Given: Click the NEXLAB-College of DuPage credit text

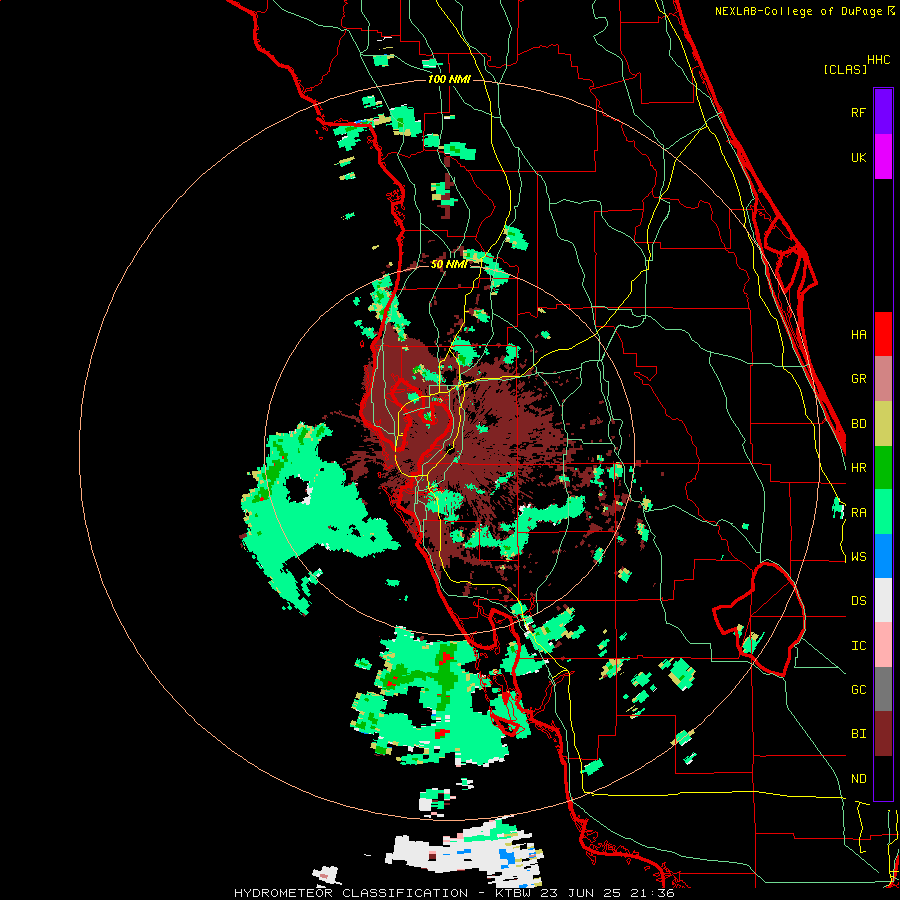Looking at the screenshot, I should point(800,11).
